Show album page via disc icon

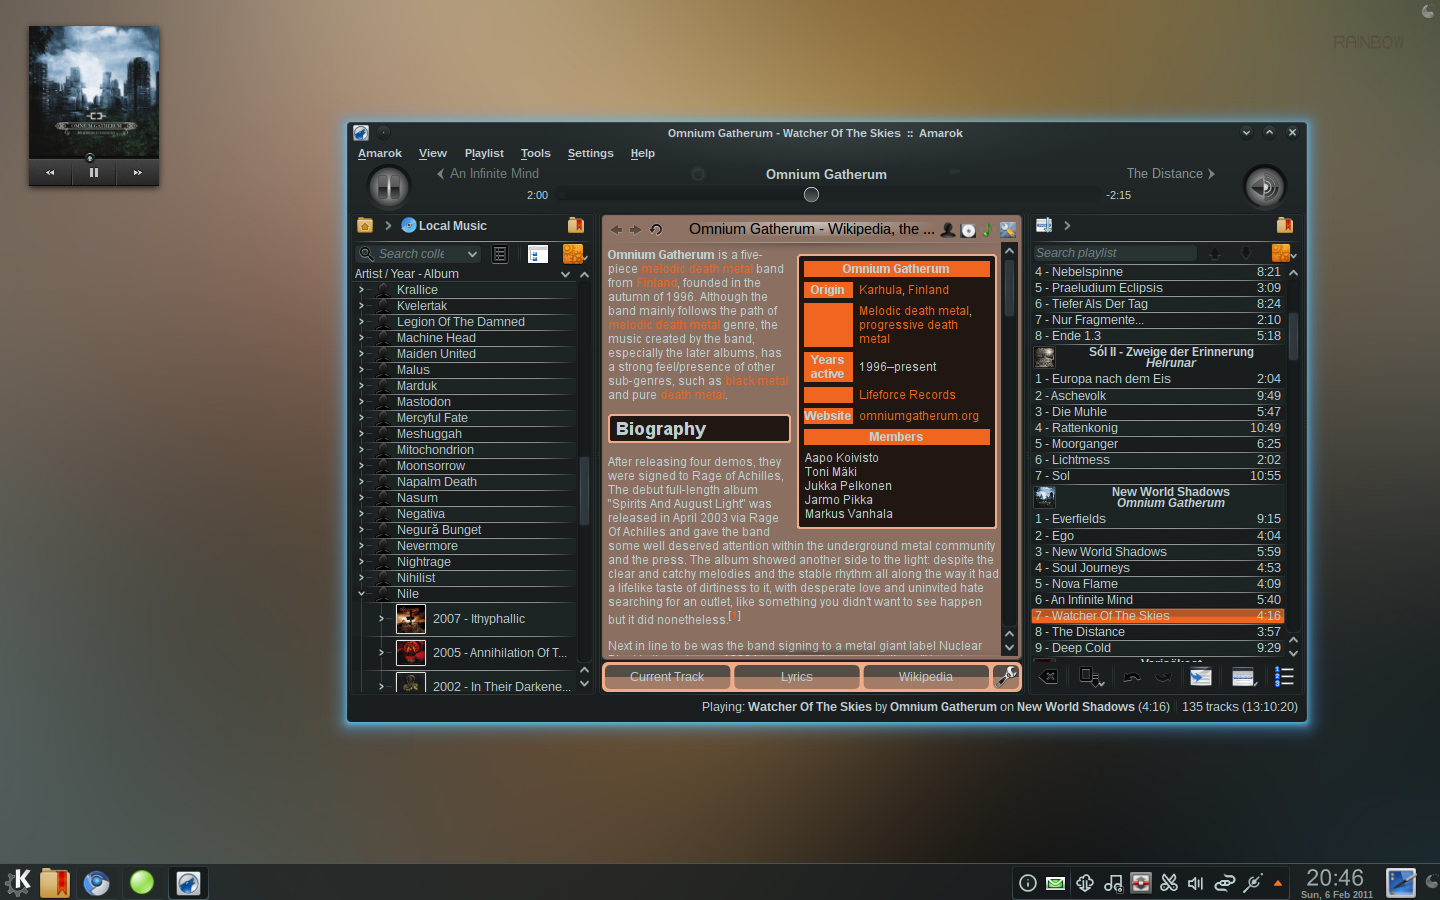point(968,230)
